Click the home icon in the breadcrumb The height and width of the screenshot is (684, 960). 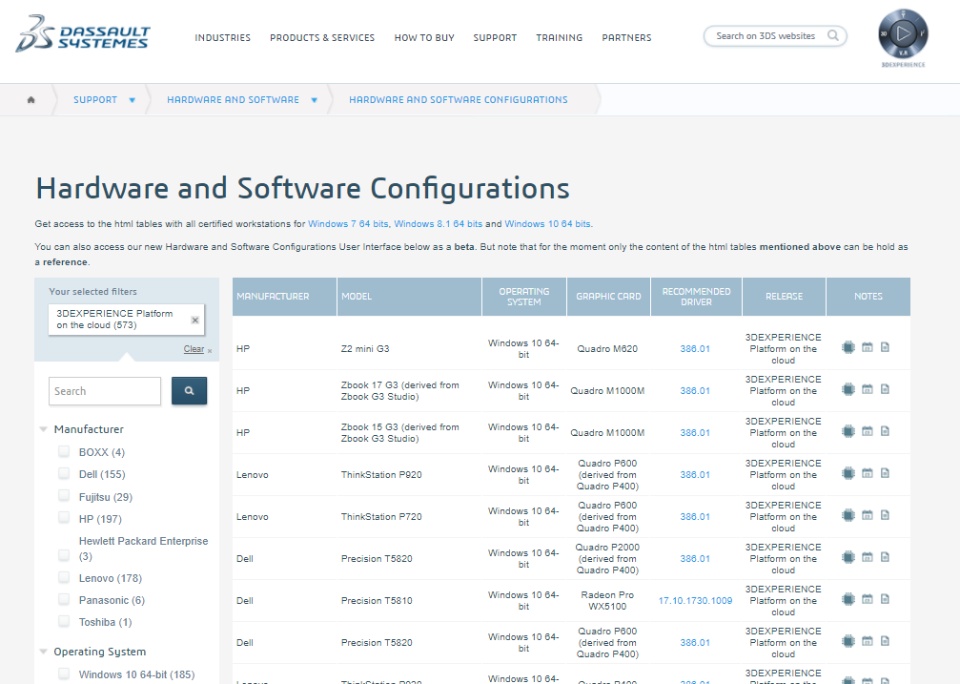(x=31, y=100)
